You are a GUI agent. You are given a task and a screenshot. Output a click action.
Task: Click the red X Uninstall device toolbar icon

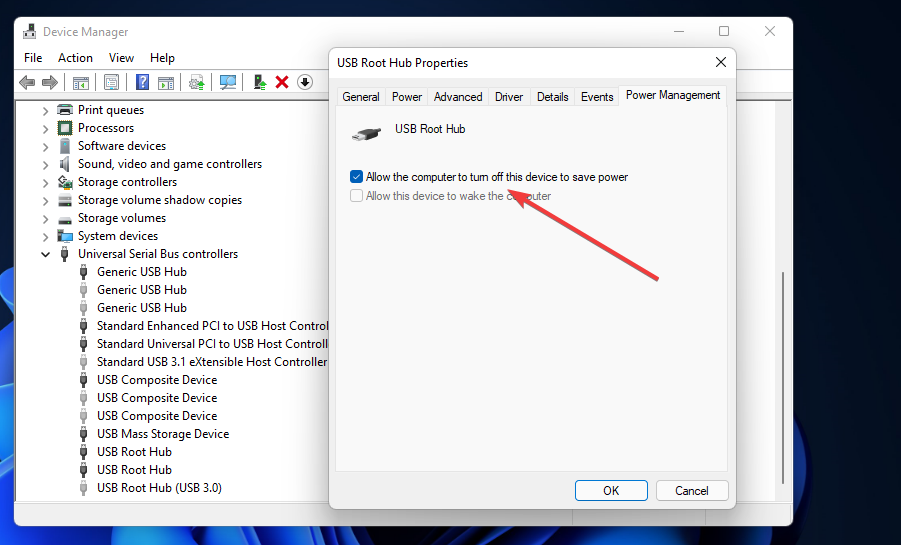coord(282,82)
